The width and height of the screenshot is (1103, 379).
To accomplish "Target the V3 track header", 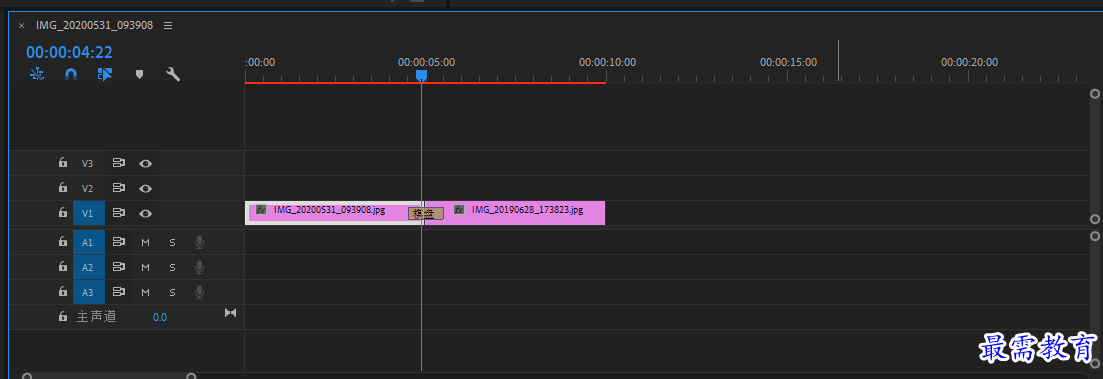I will 88,163.
